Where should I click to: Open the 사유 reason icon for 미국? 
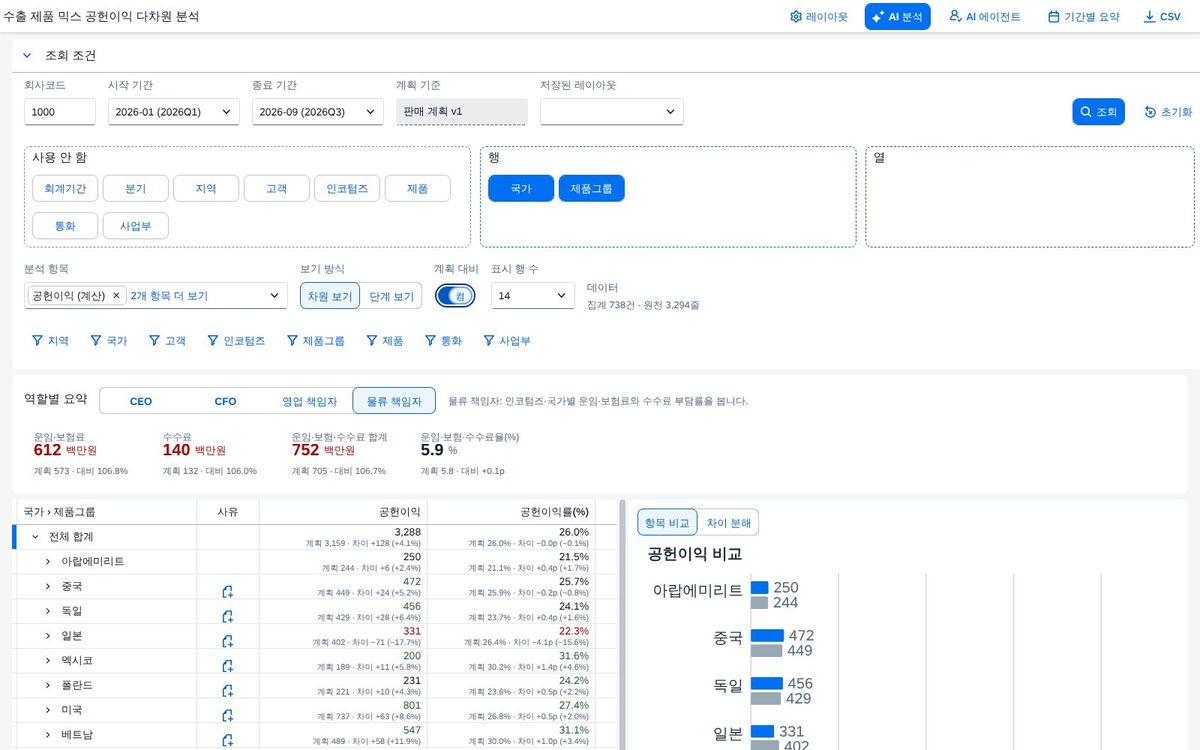click(228, 715)
